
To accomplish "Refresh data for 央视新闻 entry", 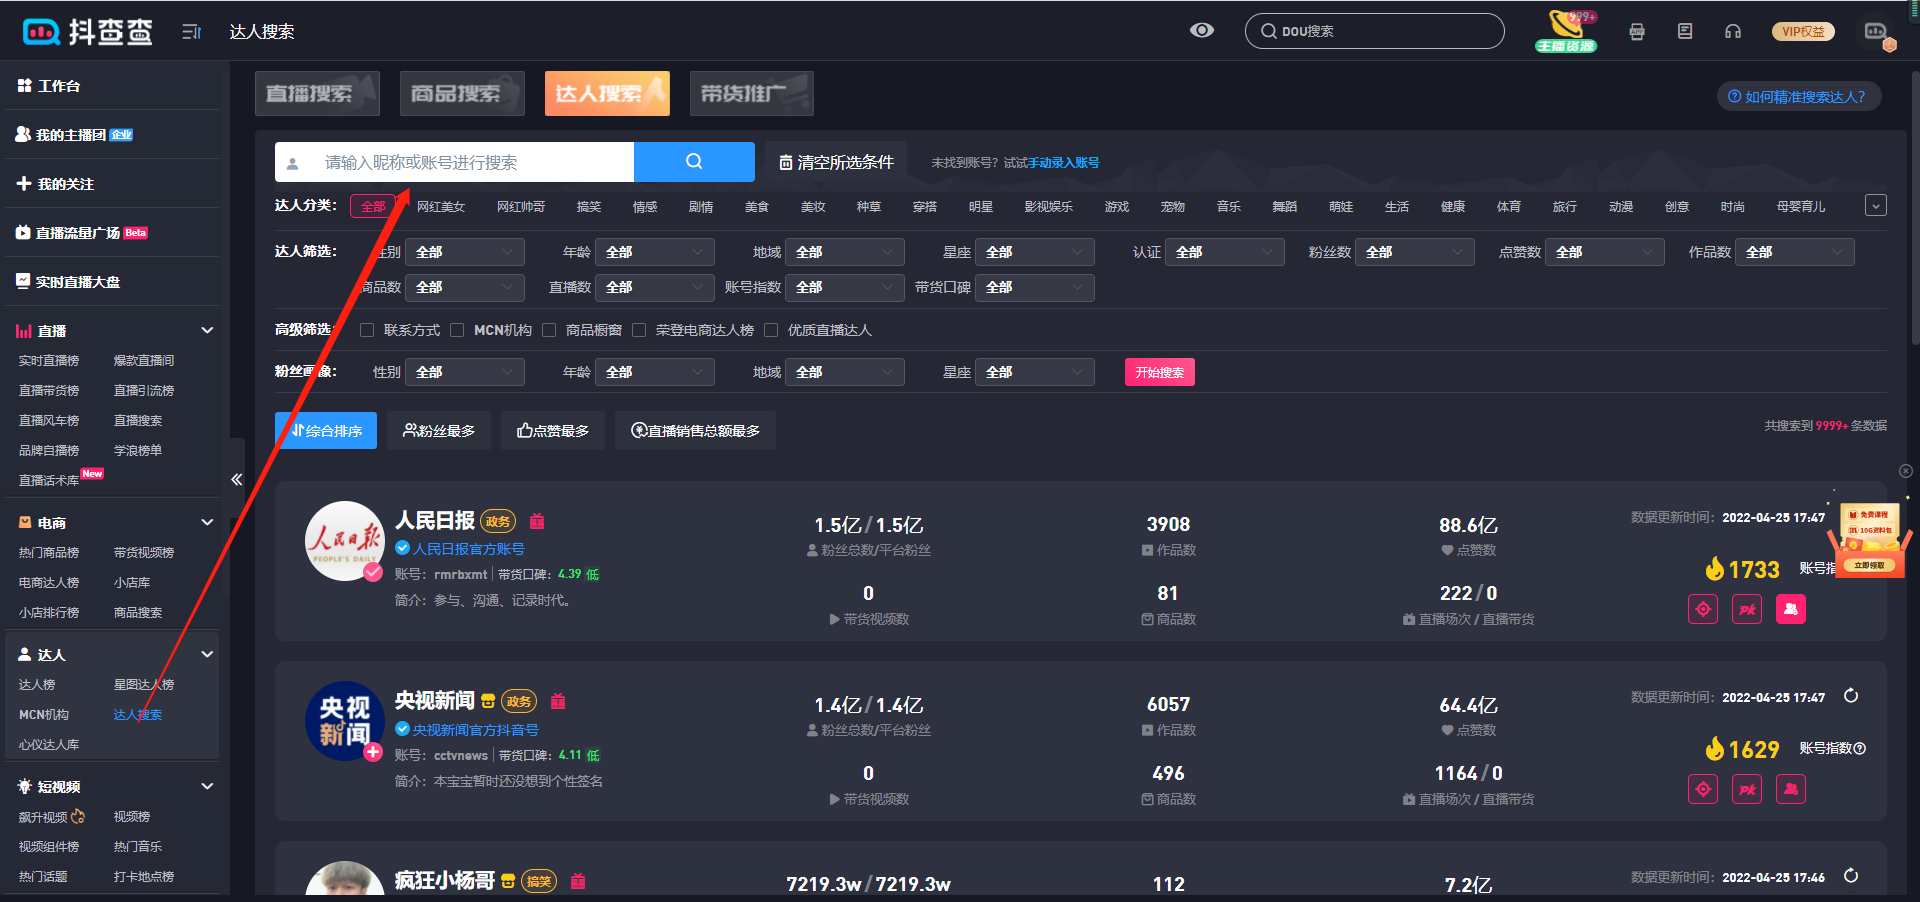I will (x=1851, y=696).
